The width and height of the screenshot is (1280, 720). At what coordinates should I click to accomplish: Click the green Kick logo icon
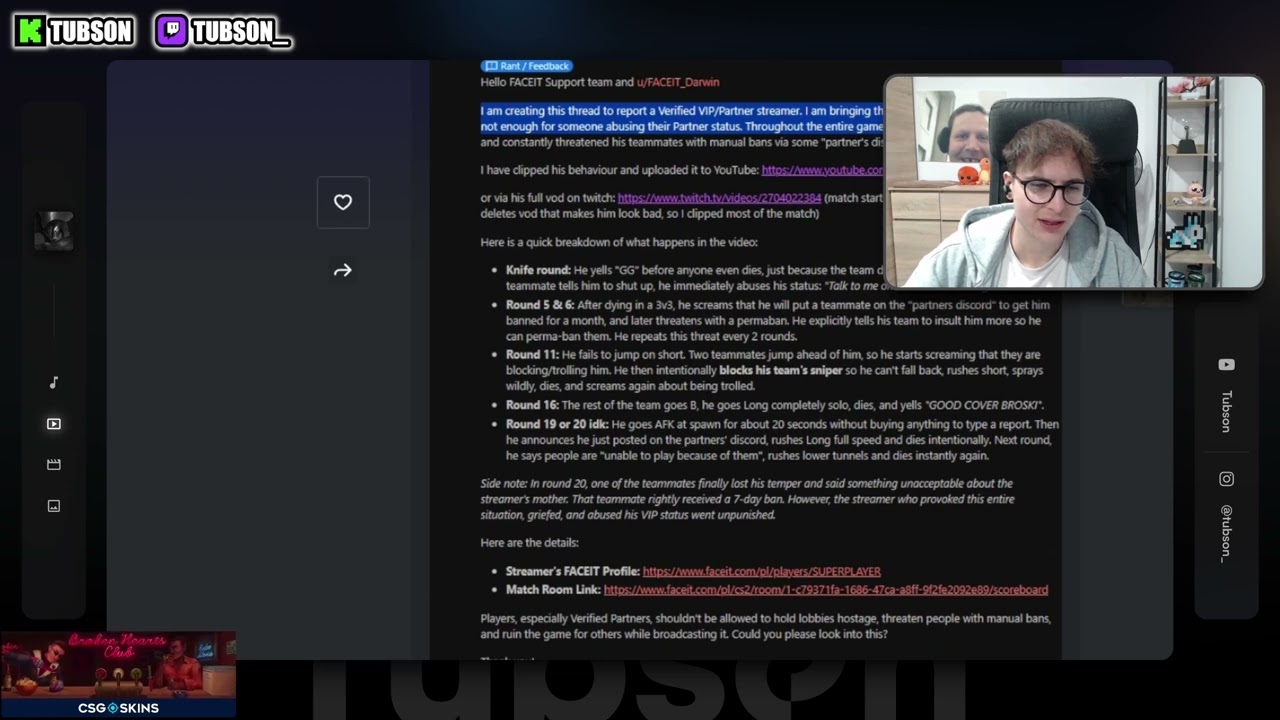[x=31, y=31]
